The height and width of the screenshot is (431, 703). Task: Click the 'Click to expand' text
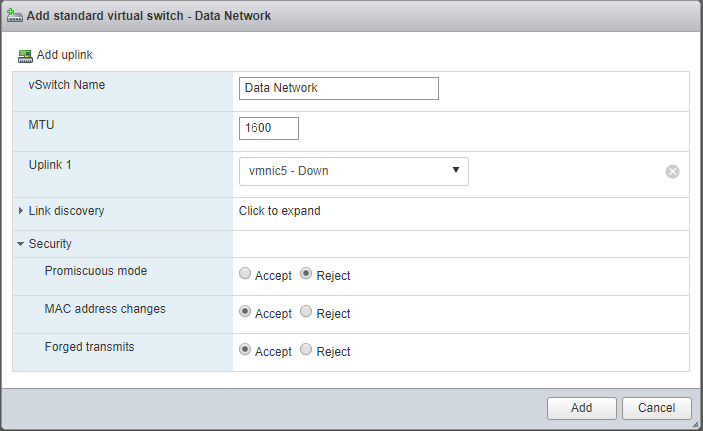point(279,211)
